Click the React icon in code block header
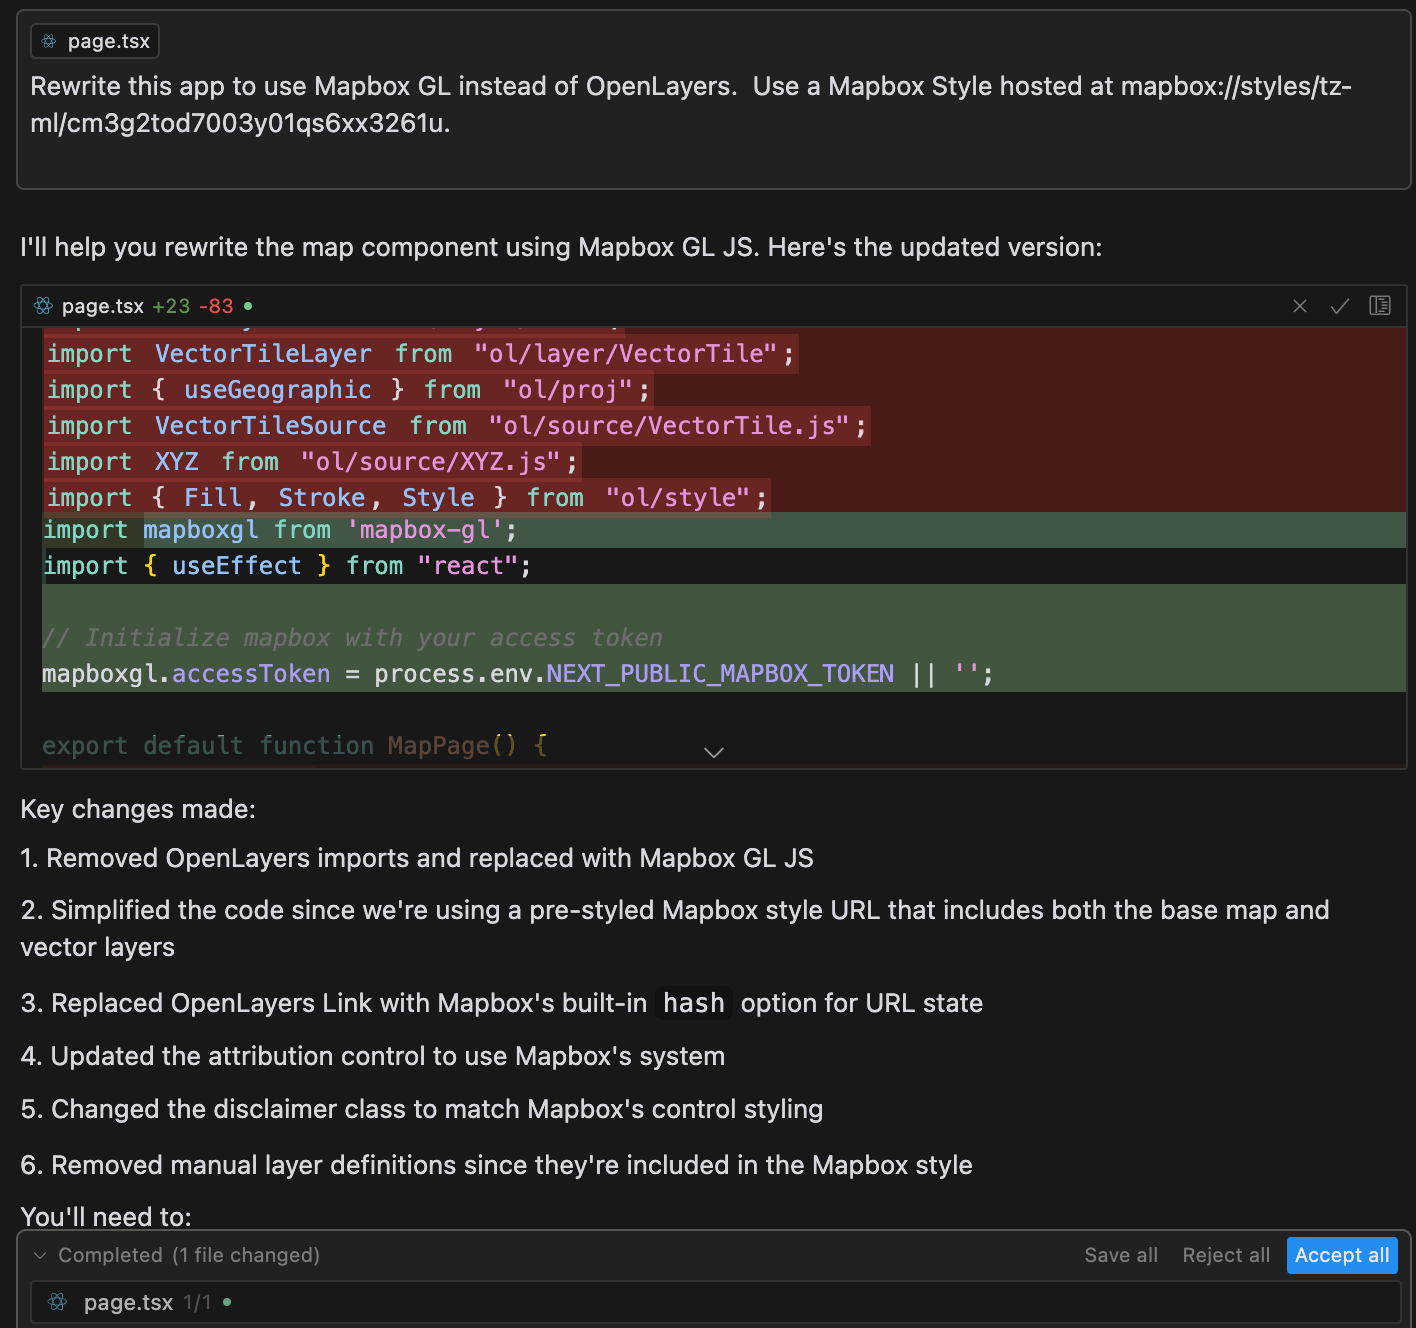This screenshot has height=1328, width=1416. tap(43, 306)
